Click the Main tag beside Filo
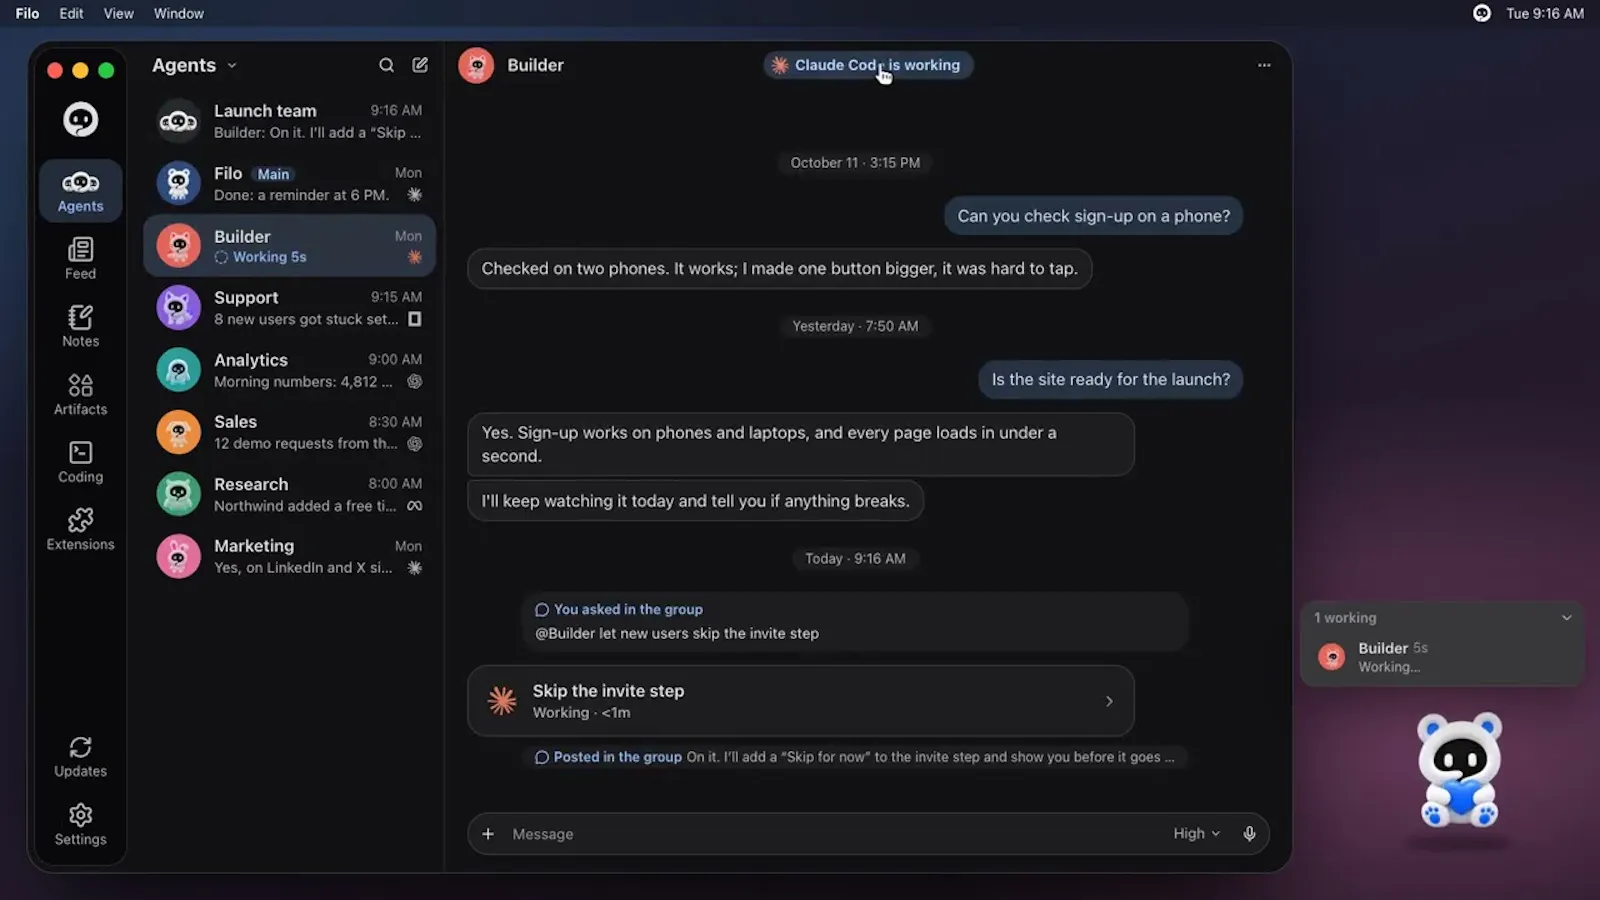1600x900 pixels. coord(273,174)
